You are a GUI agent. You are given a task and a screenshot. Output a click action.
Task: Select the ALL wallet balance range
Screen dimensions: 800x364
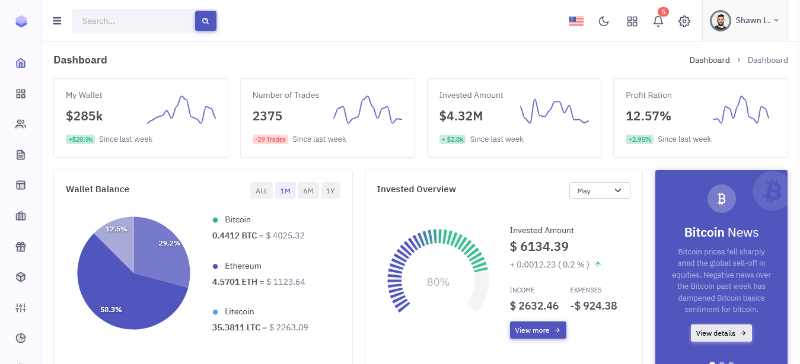coord(261,191)
